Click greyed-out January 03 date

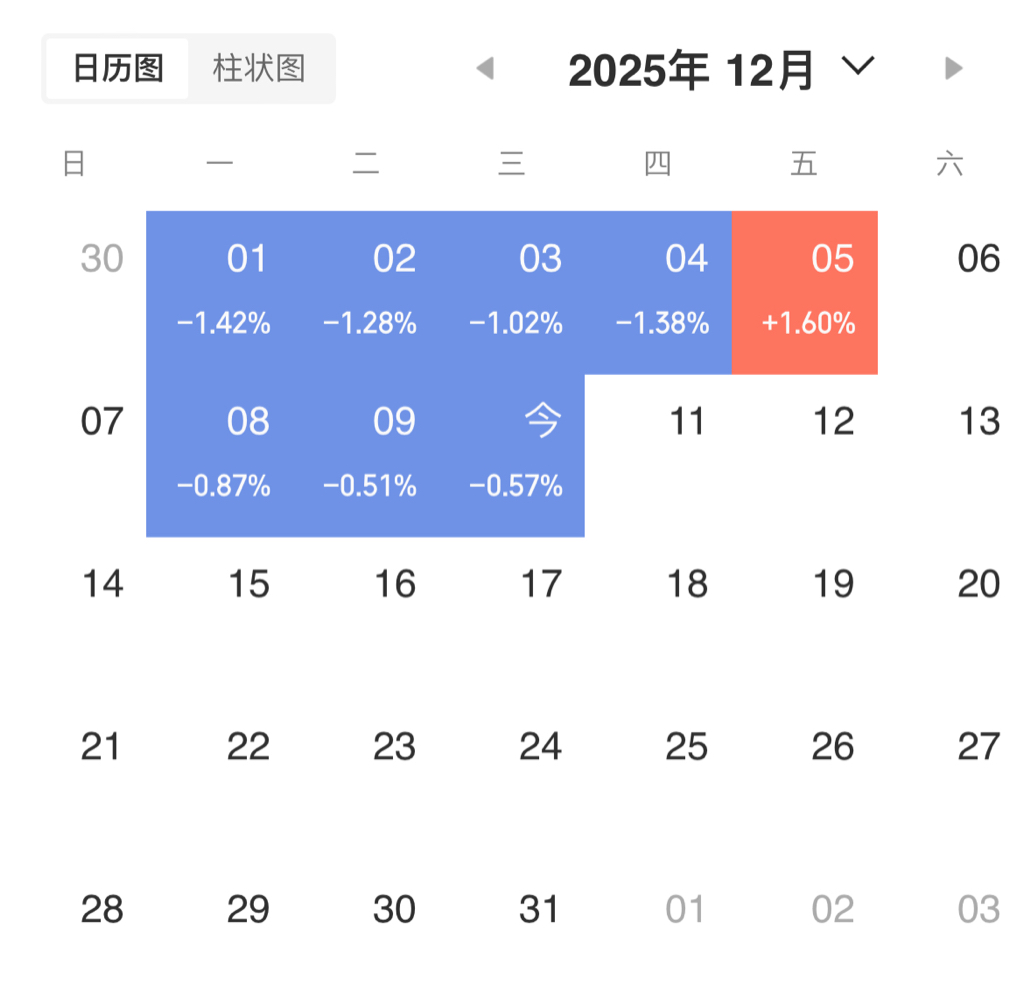[x=978, y=909]
